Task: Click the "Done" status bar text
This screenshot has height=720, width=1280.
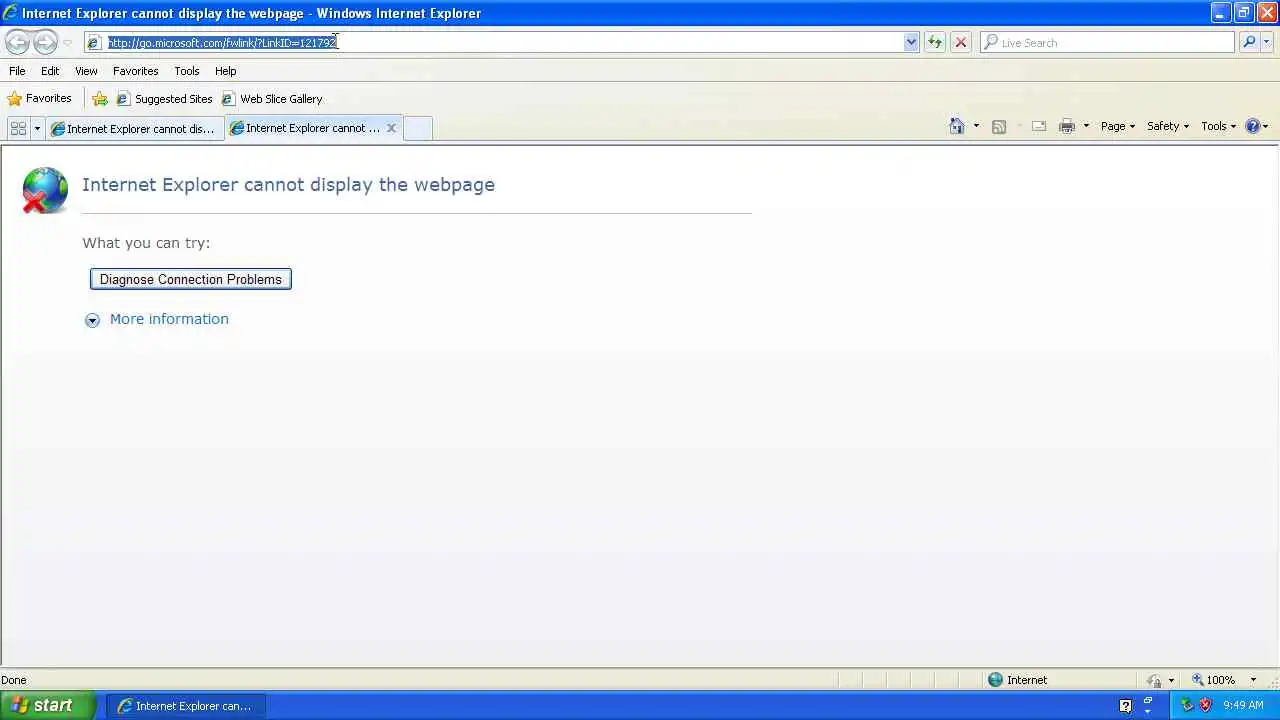Action: point(14,680)
